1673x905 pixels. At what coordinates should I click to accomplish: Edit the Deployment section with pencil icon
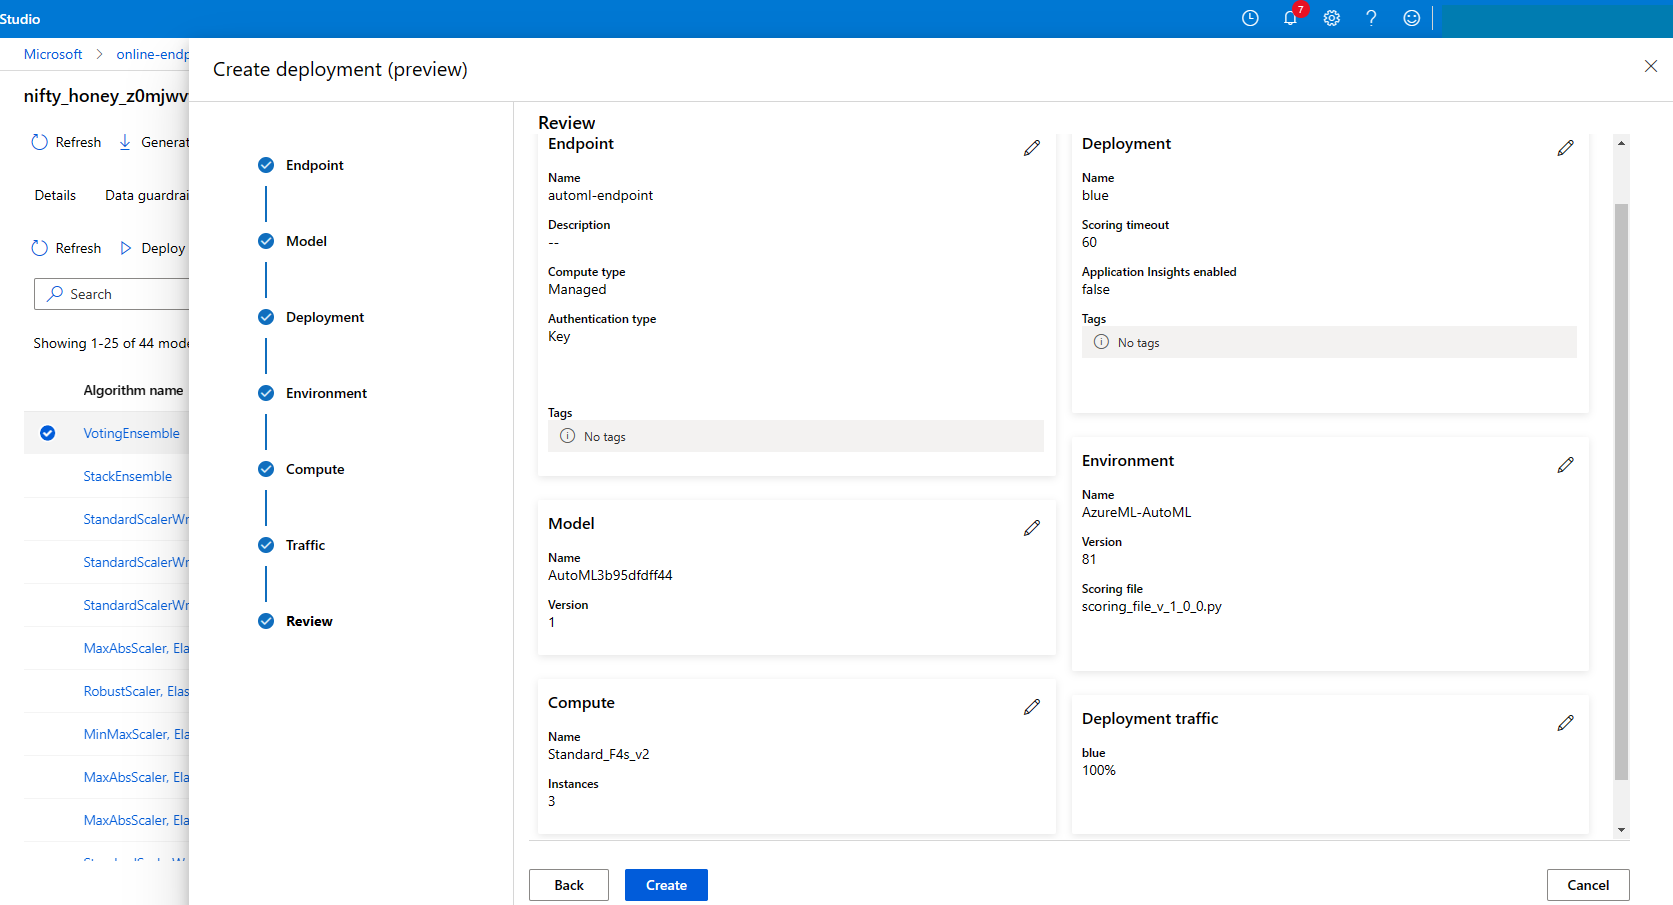(x=1566, y=148)
